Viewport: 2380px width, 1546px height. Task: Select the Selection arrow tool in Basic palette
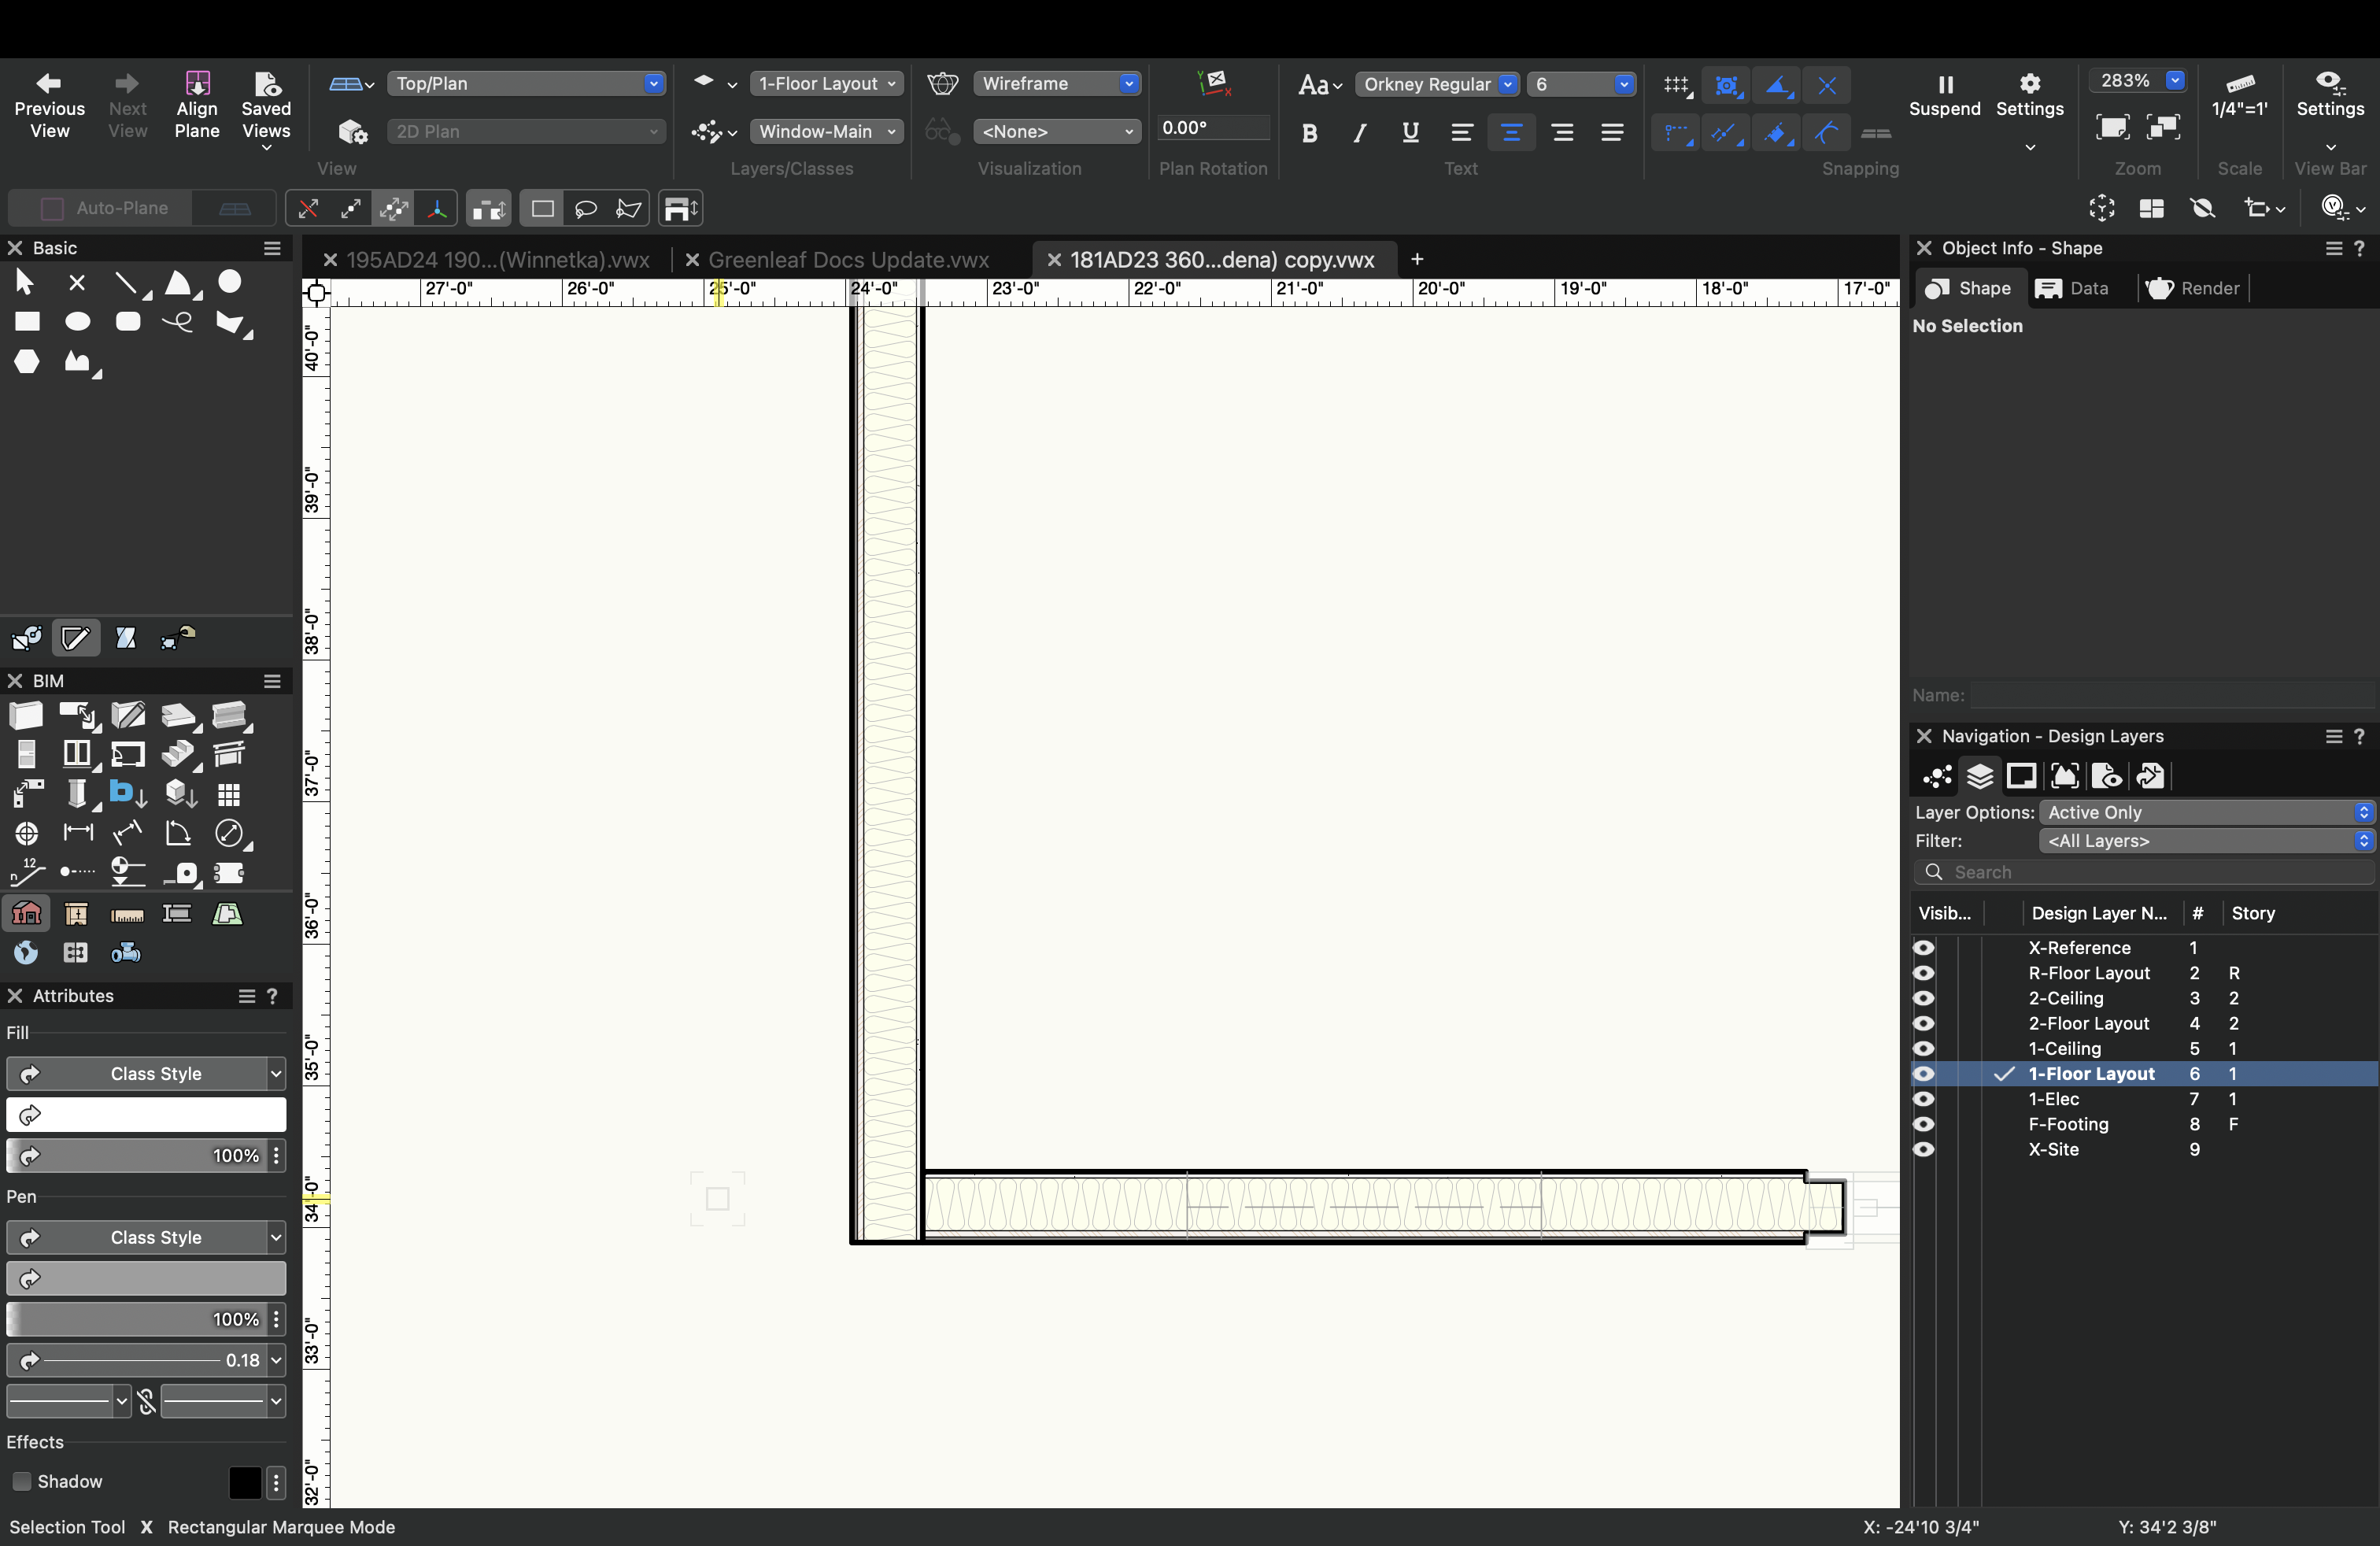[25, 283]
